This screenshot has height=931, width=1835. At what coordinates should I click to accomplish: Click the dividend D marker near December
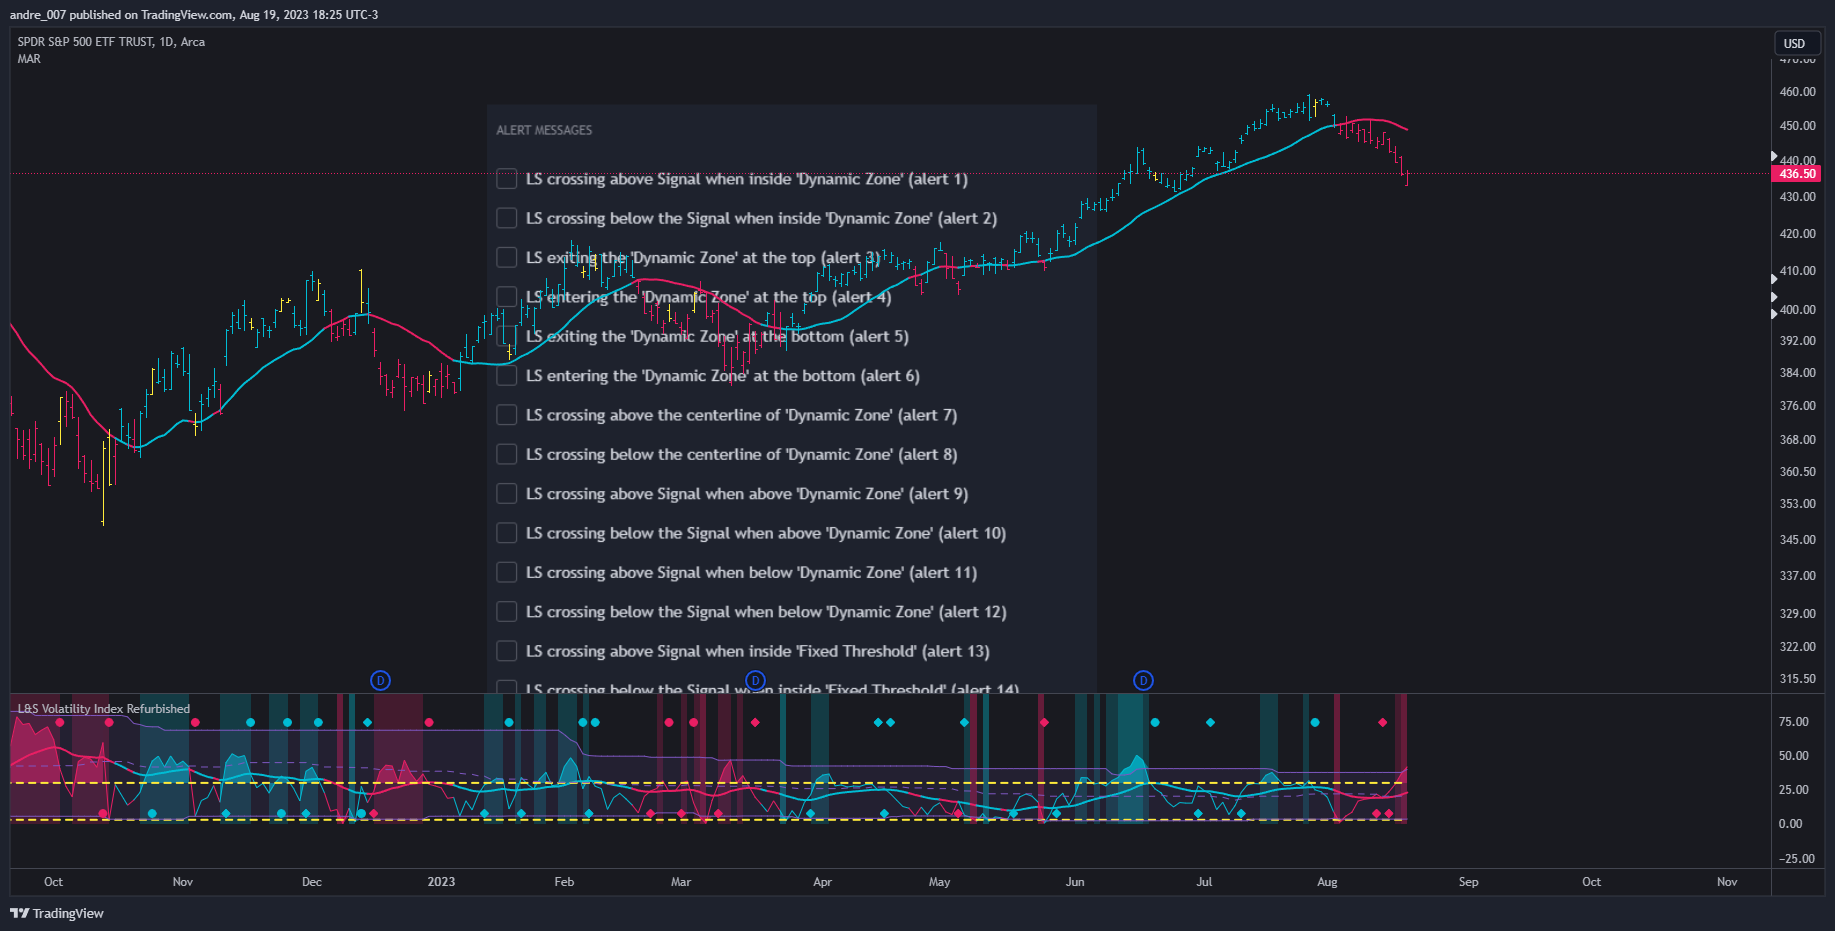(380, 681)
